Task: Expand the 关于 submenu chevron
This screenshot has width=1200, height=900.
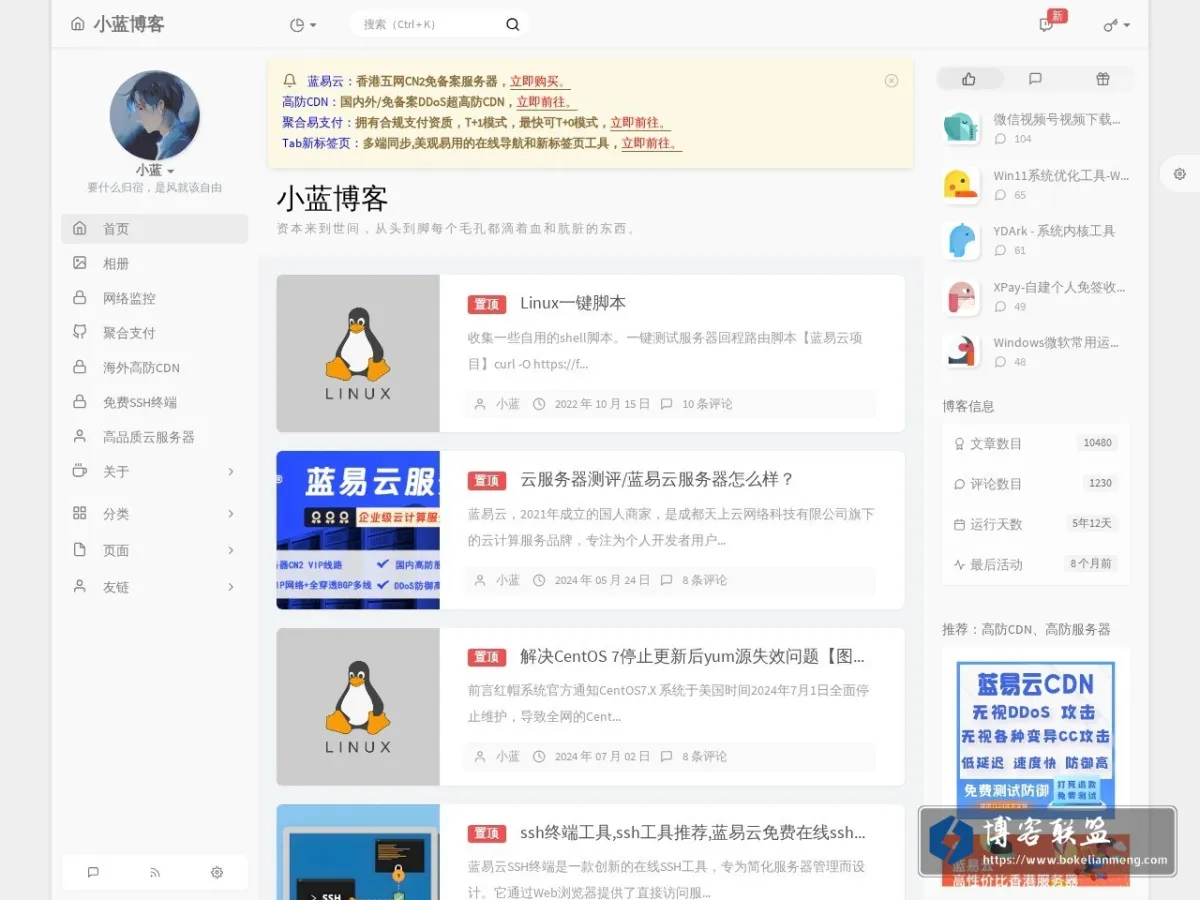Action: [231, 471]
